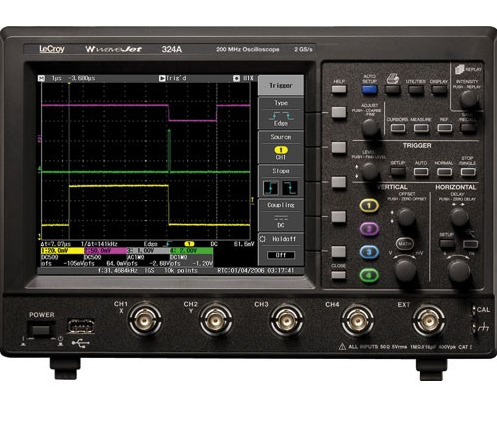The height and width of the screenshot is (422, 497).
Task: Select the Trigger menu title tab
Action: (x=281, y=86)
